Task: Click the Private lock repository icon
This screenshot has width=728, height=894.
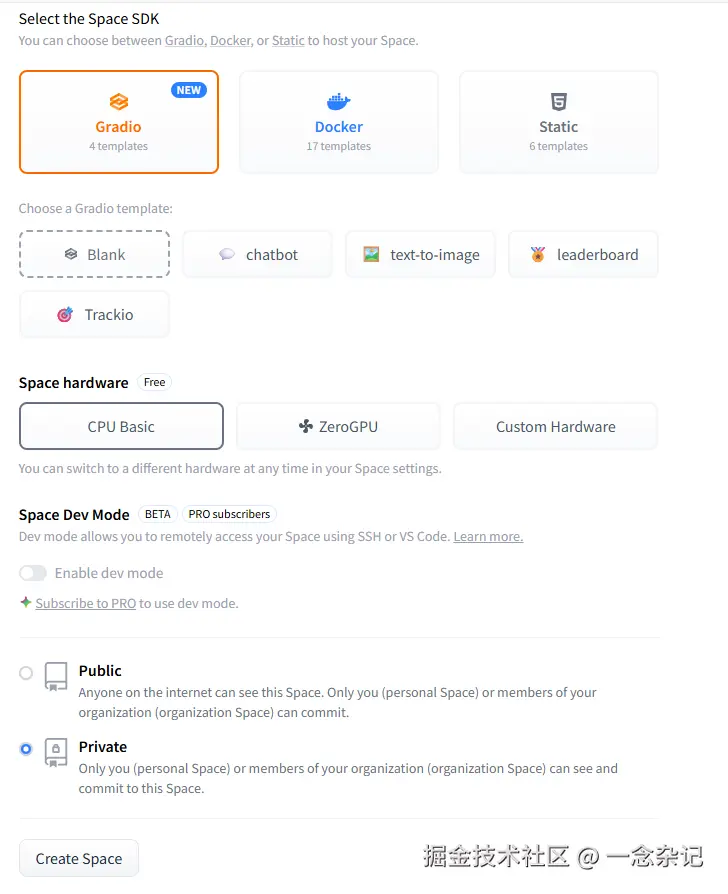Action: 56,751
